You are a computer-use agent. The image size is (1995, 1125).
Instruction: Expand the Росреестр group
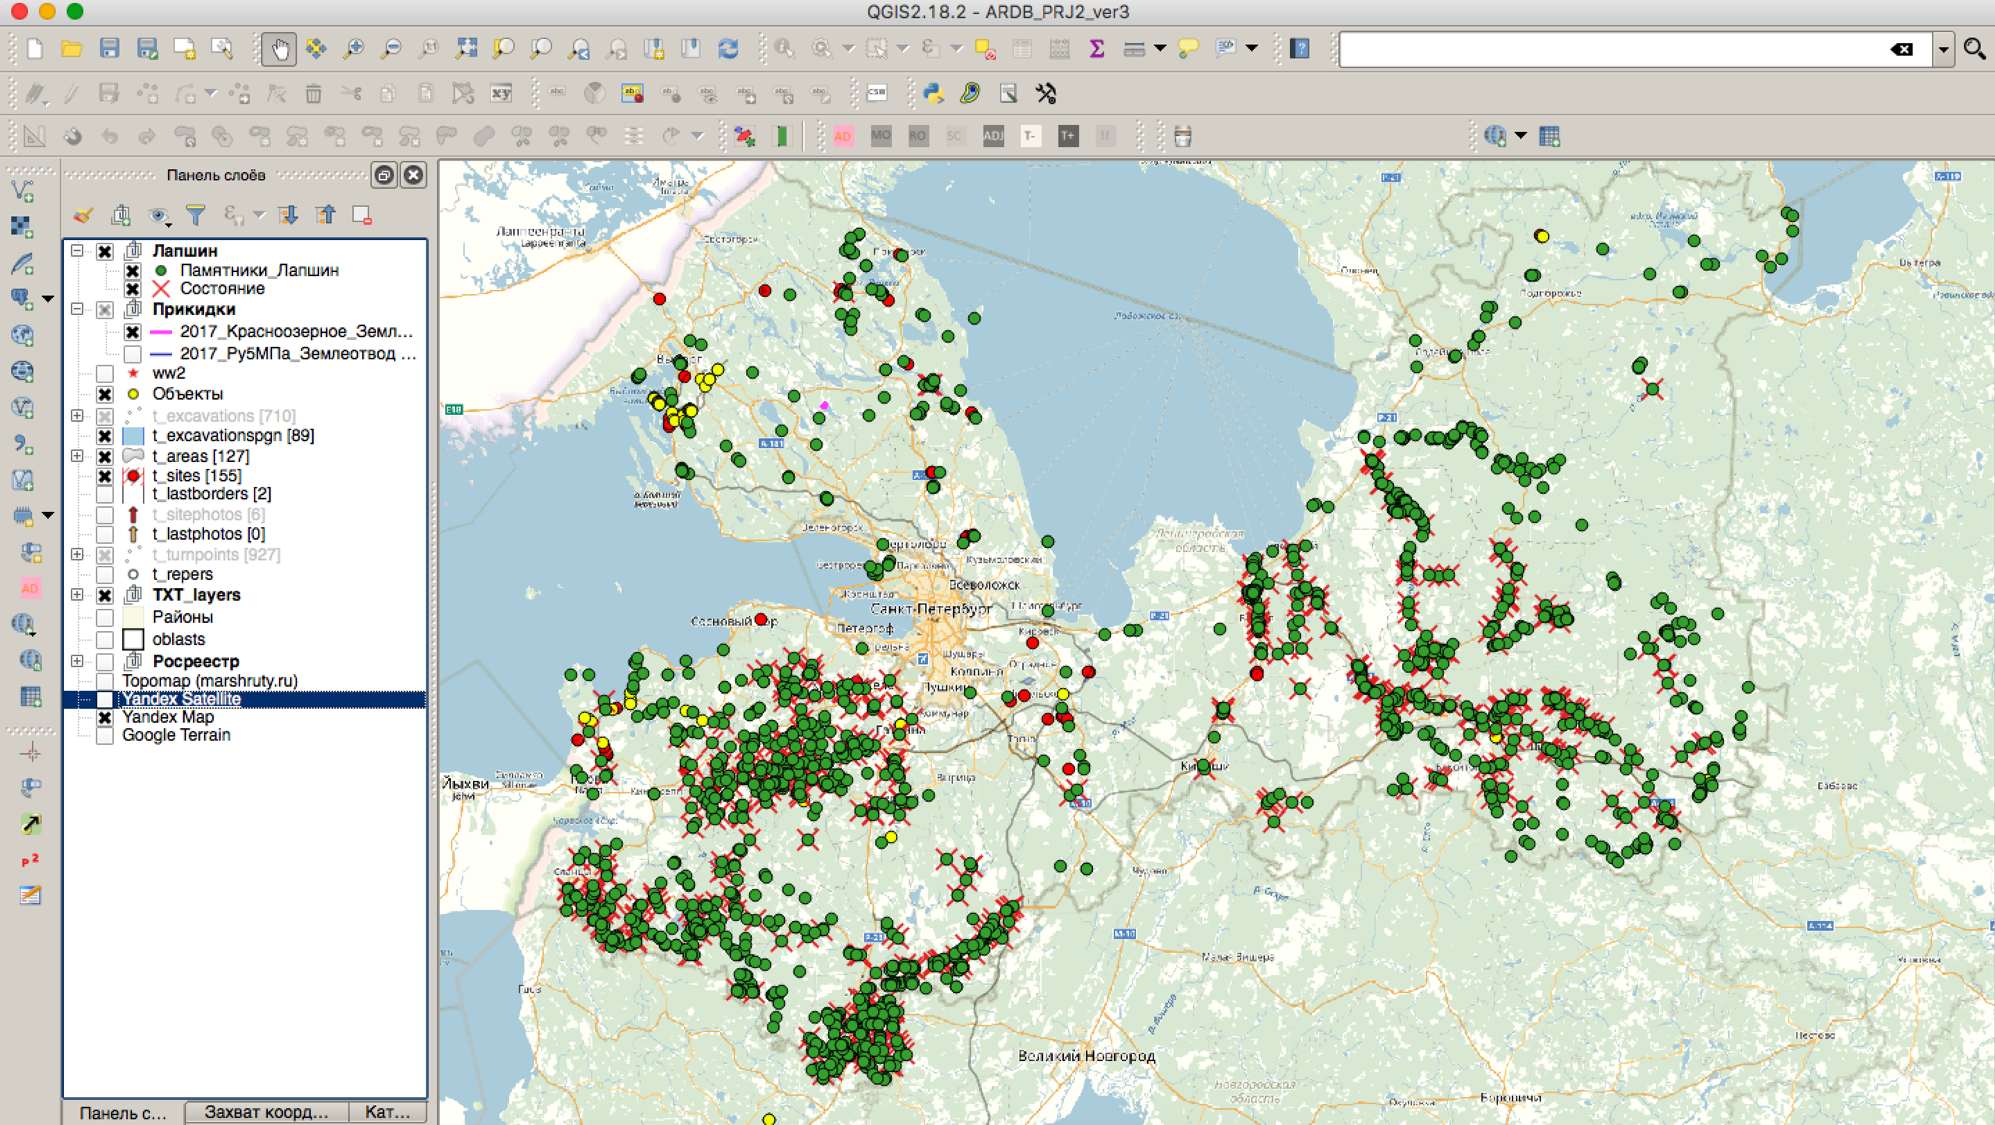(x=77, y=661)
